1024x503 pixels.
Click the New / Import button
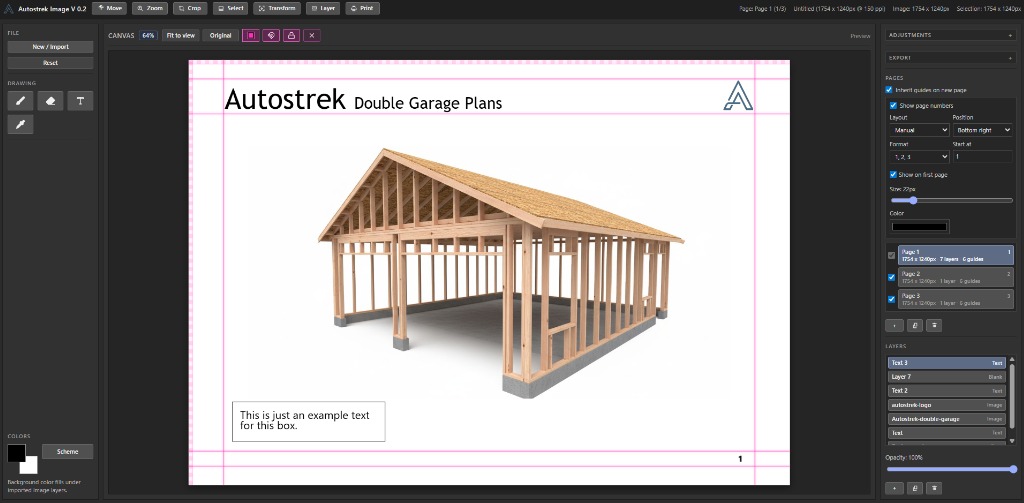click(50, 47)
